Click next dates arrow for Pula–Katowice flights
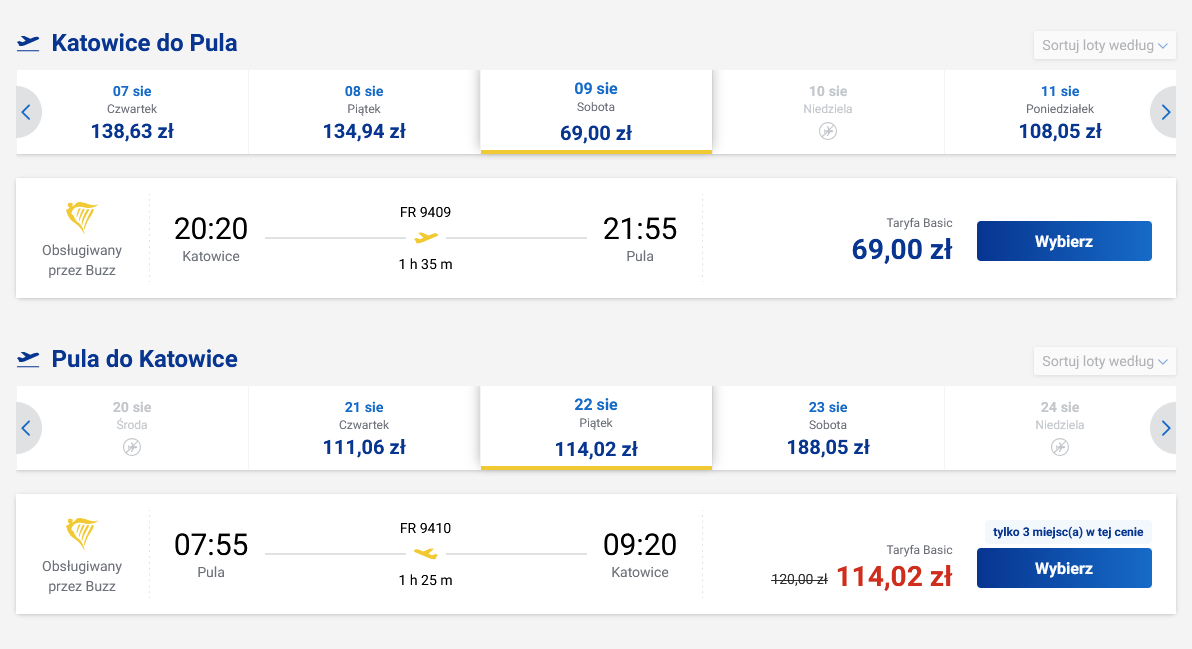The height and width of the screenshot is (649, 1192). coord(1164,428)
